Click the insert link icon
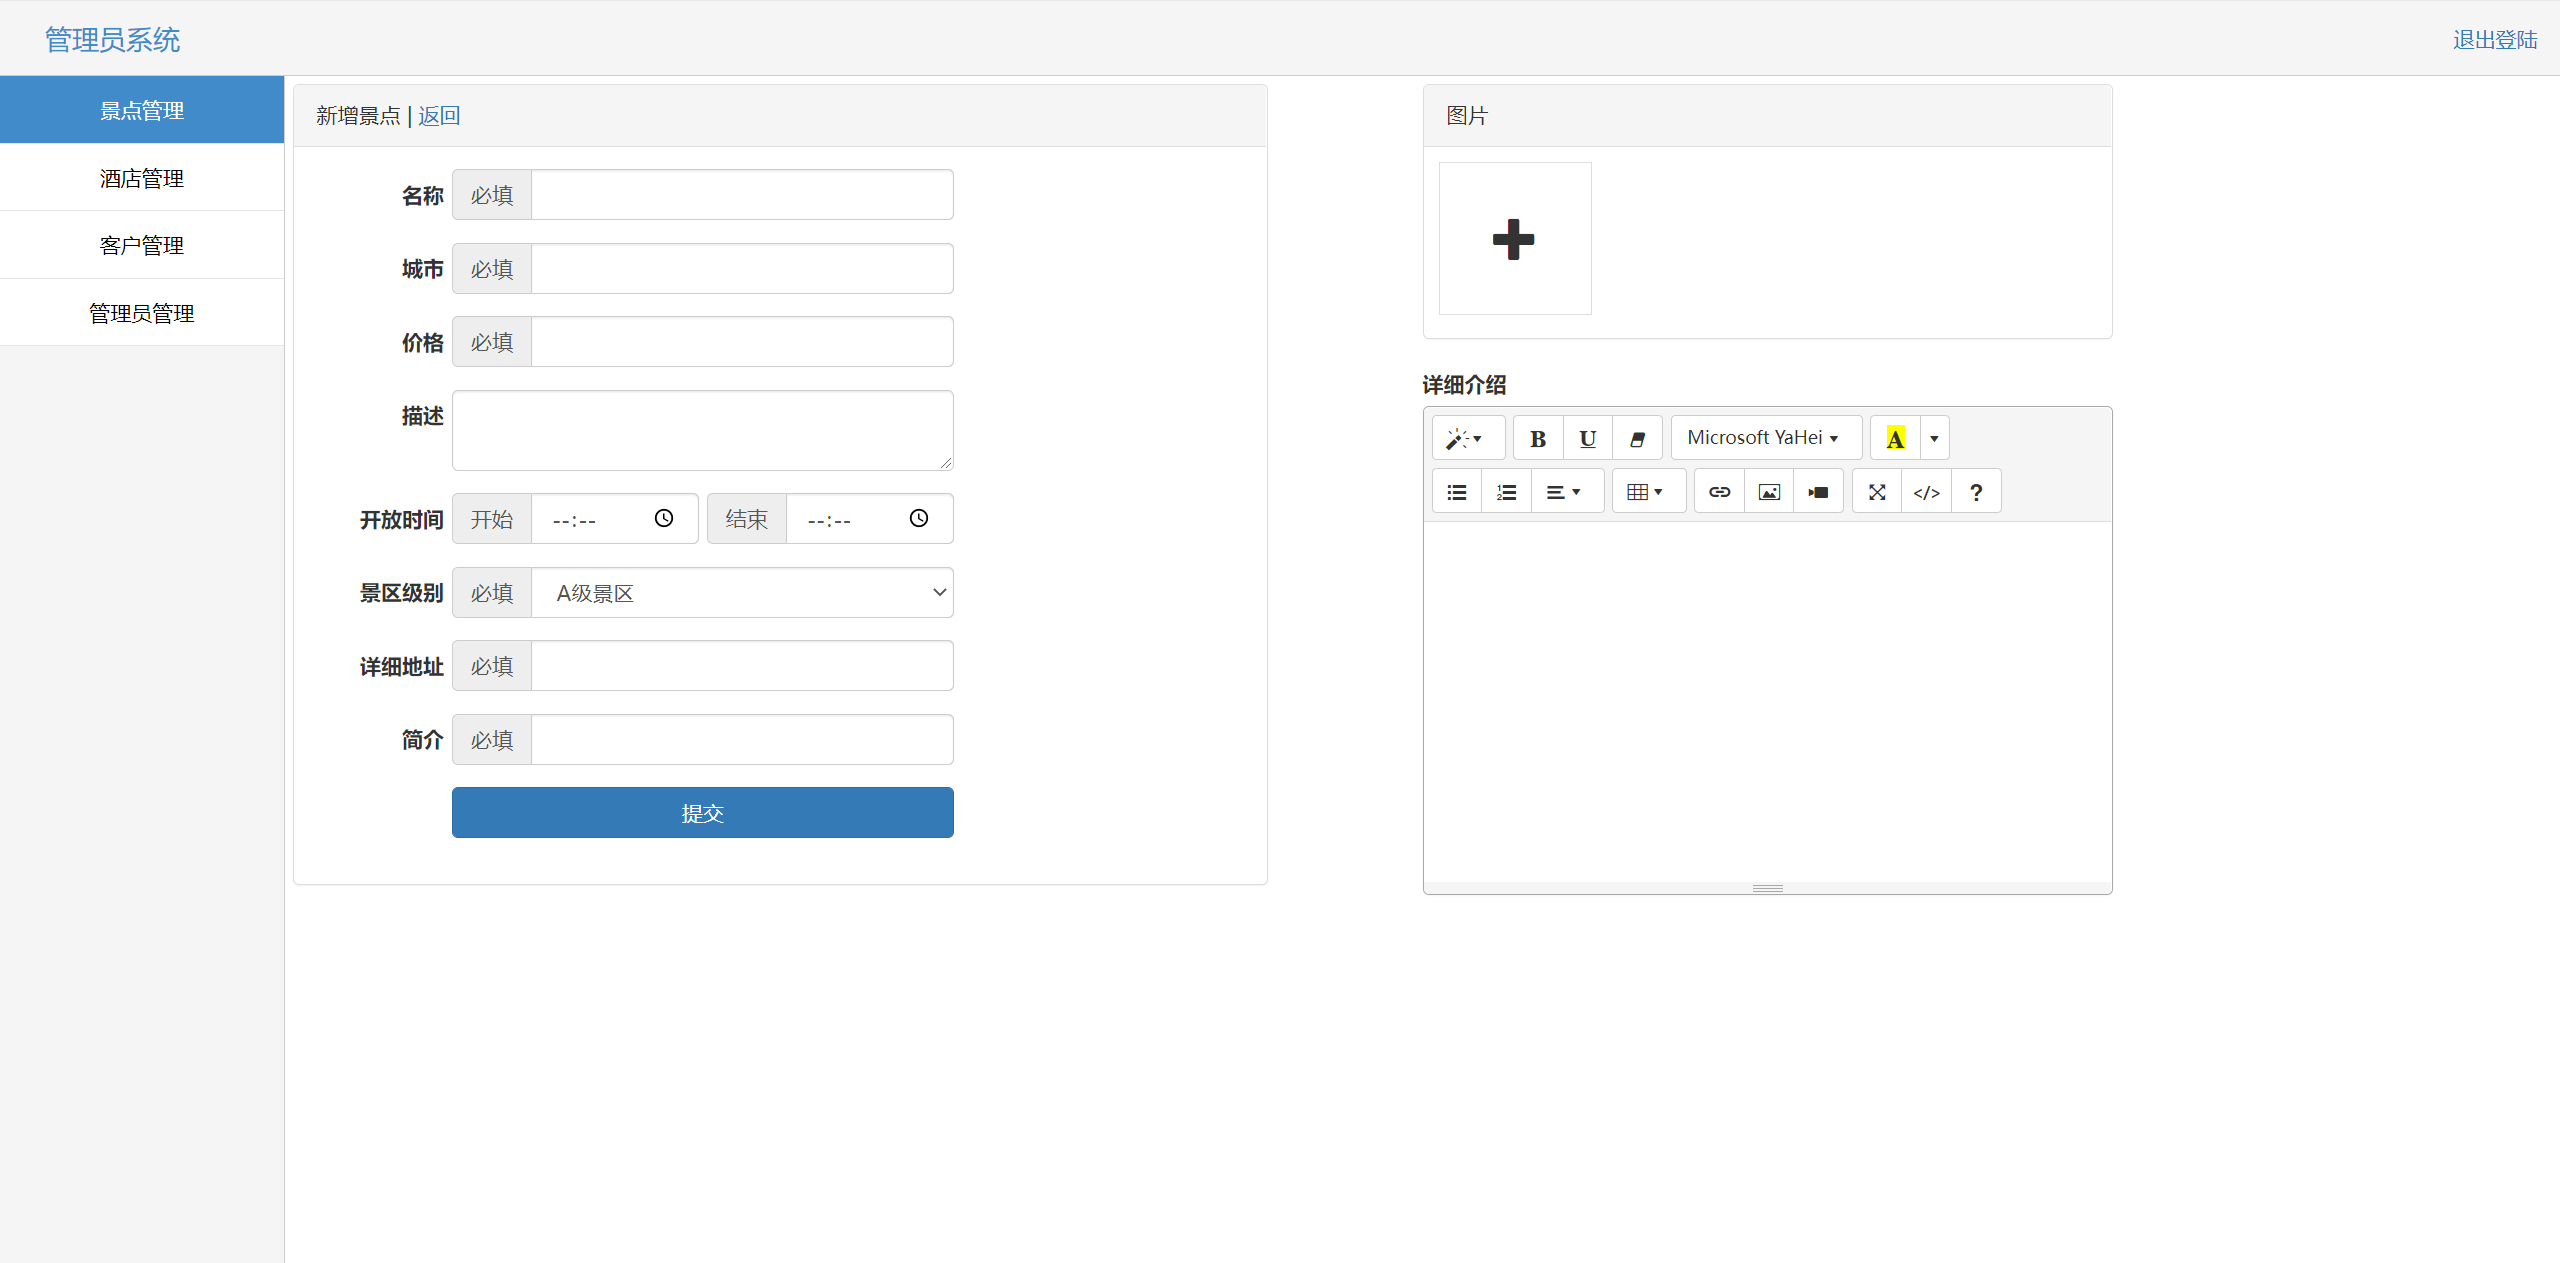This screenshot has height=1263, width=2560. (1719, 492)
